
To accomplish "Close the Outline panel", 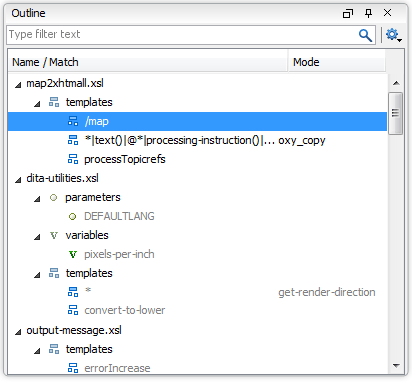I will point(387,13).
